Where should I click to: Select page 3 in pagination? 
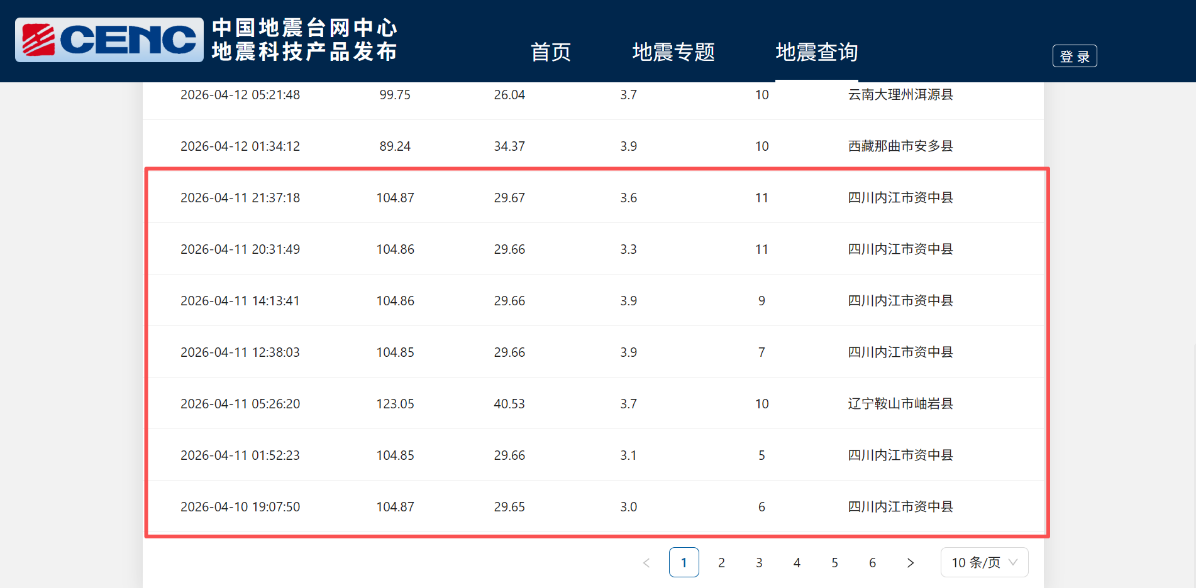[x=759, y=562]
